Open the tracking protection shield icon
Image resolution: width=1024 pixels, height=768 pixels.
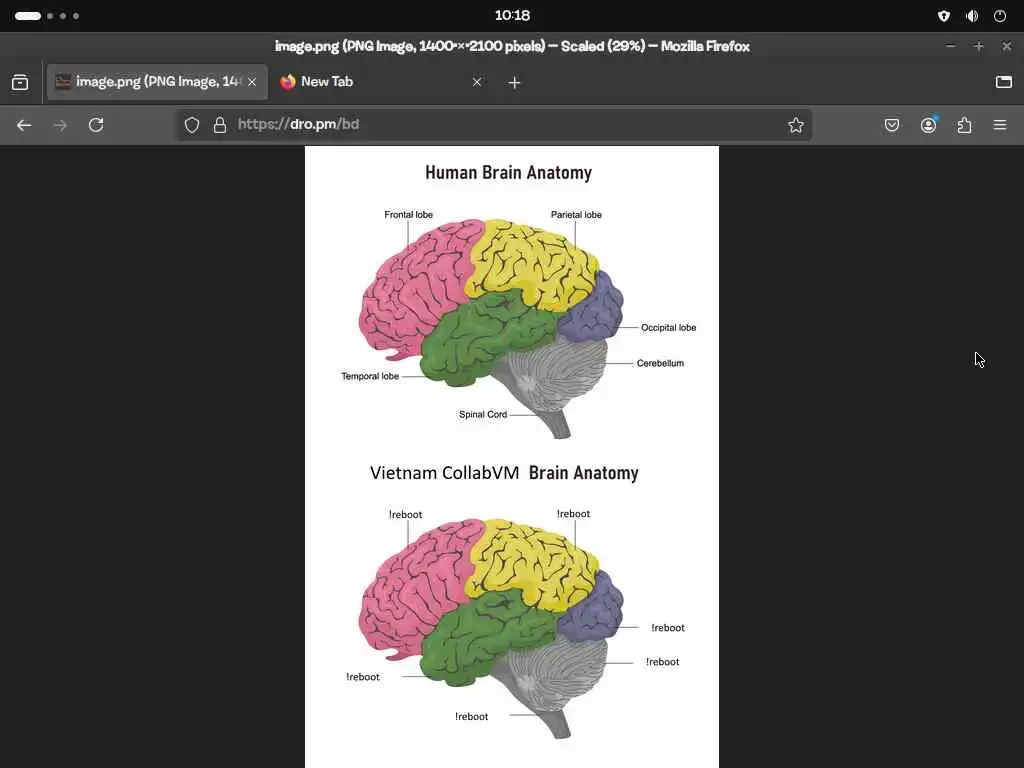191,125
